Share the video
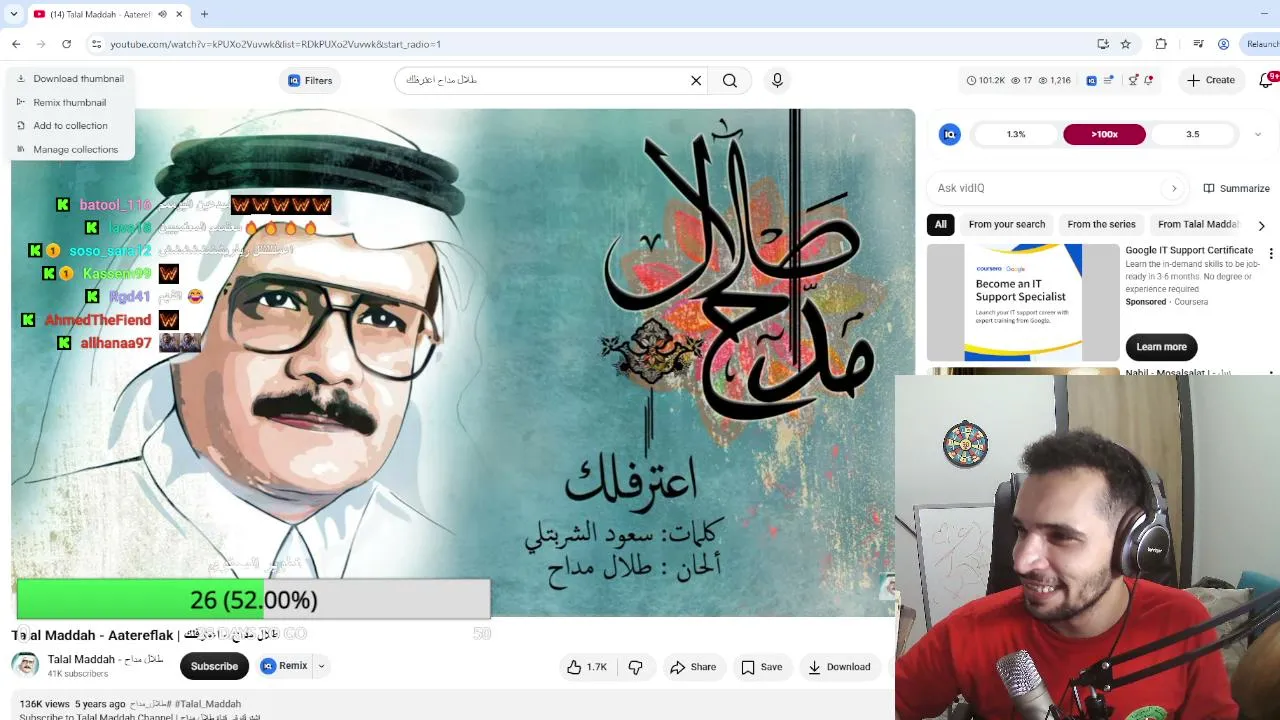This screenshot has width=1280, height=720. (693, 667)
